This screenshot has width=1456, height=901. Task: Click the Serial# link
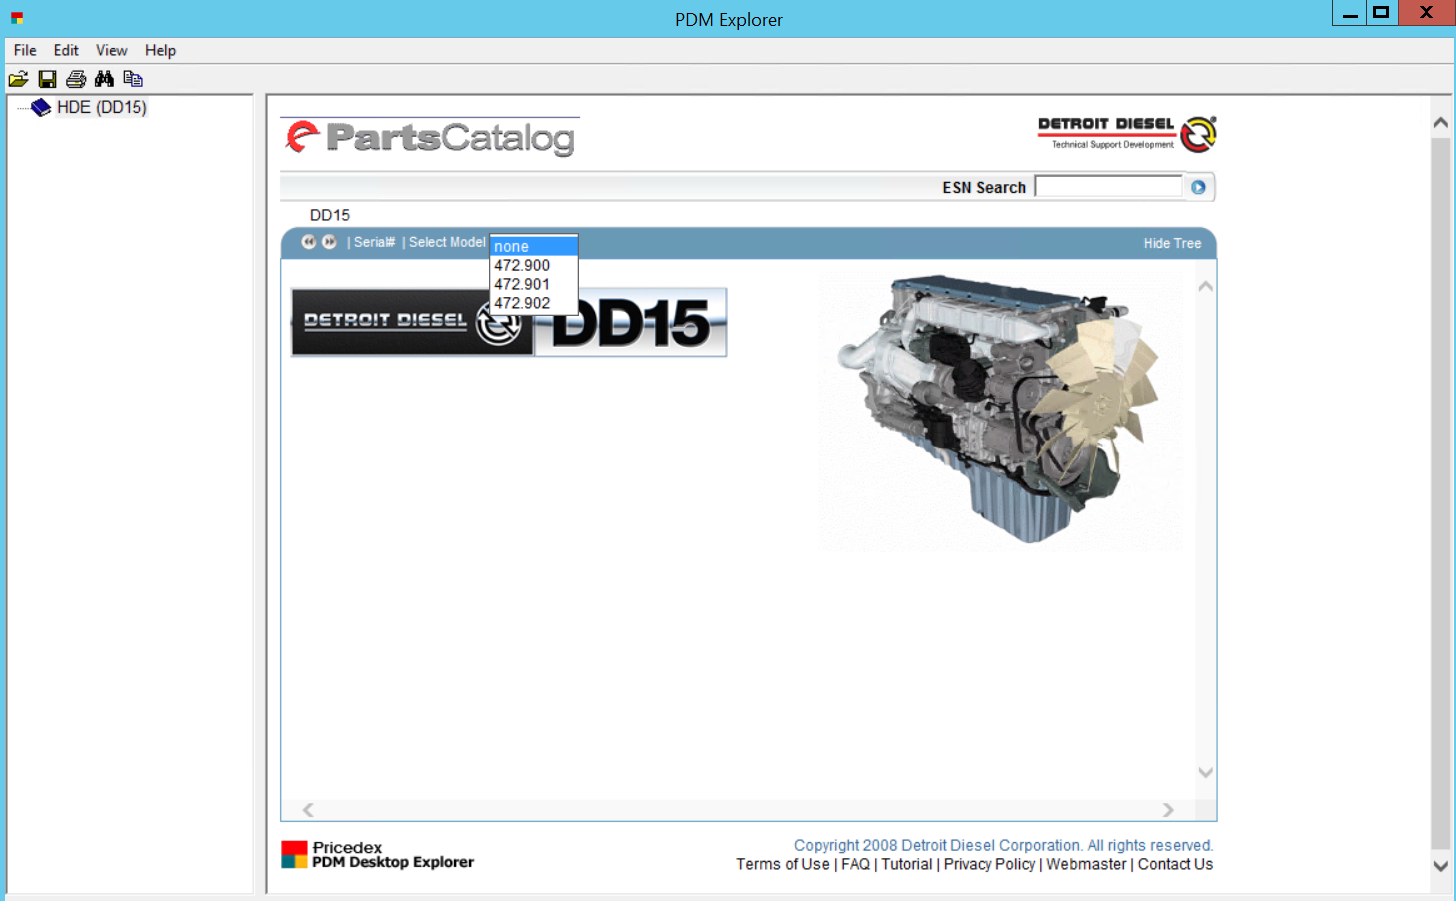[x=374, y=242]
